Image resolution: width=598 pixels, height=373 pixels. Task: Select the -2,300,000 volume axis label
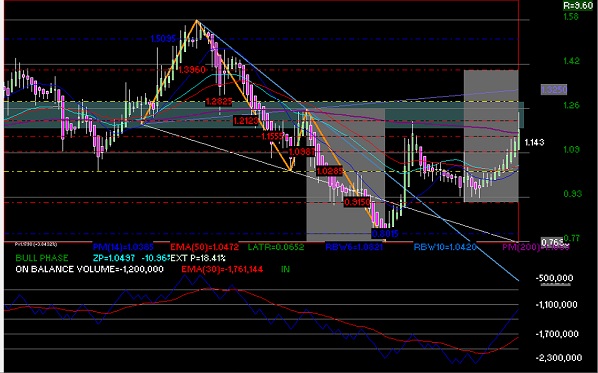pos(559,358)
